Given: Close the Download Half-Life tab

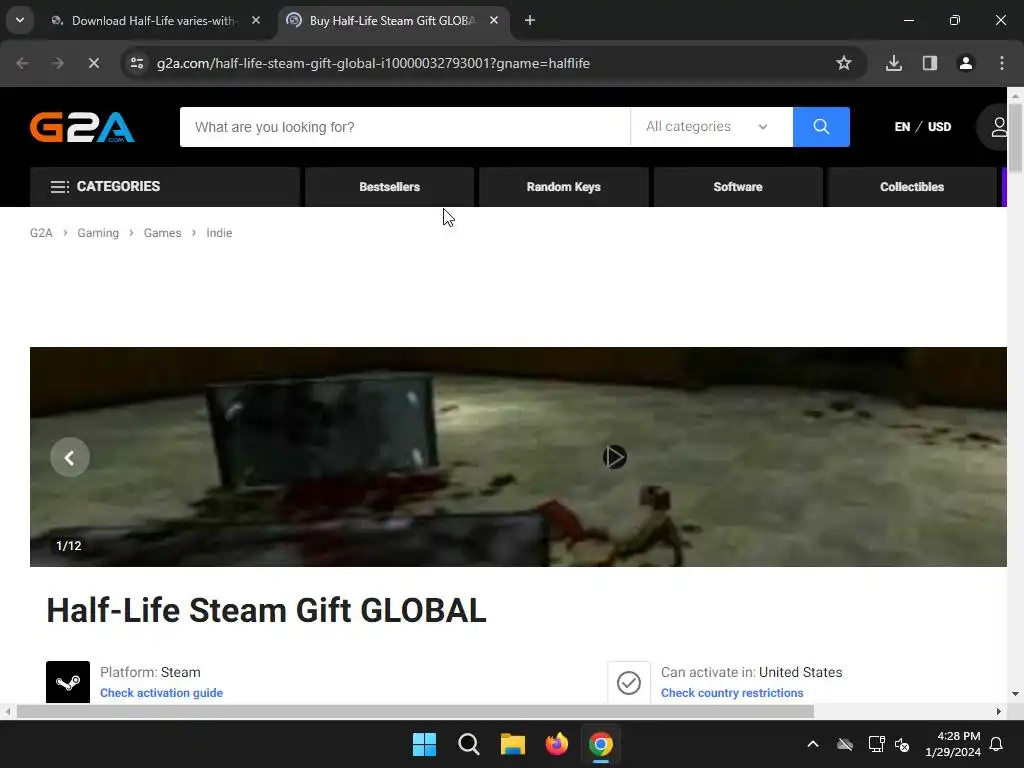Looking at the screenshot, I should pyautogui.click(x=256, y=20).
